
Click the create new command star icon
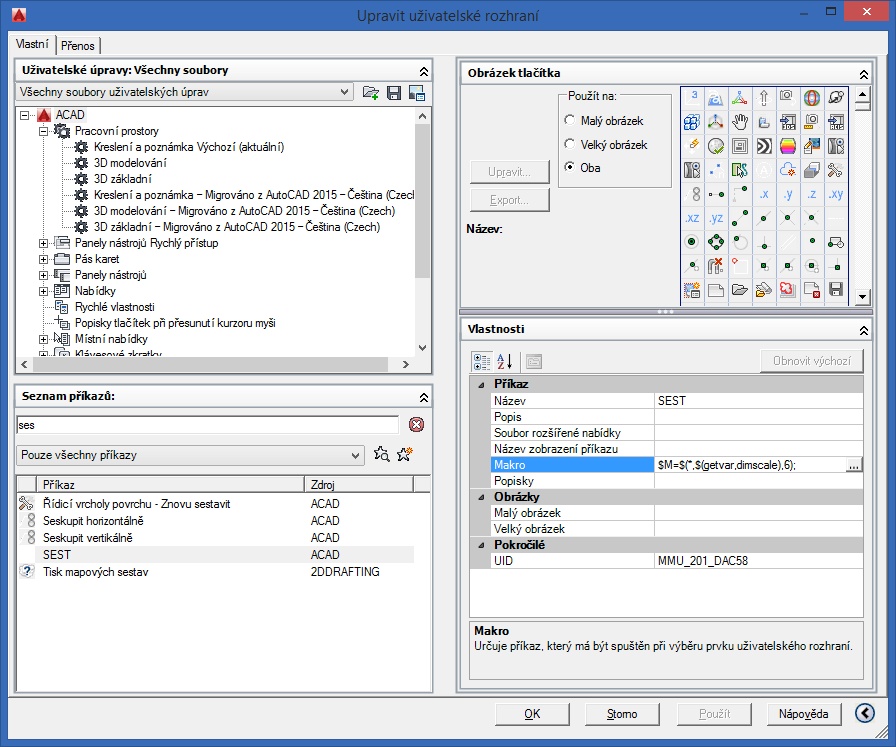[404, 455]
